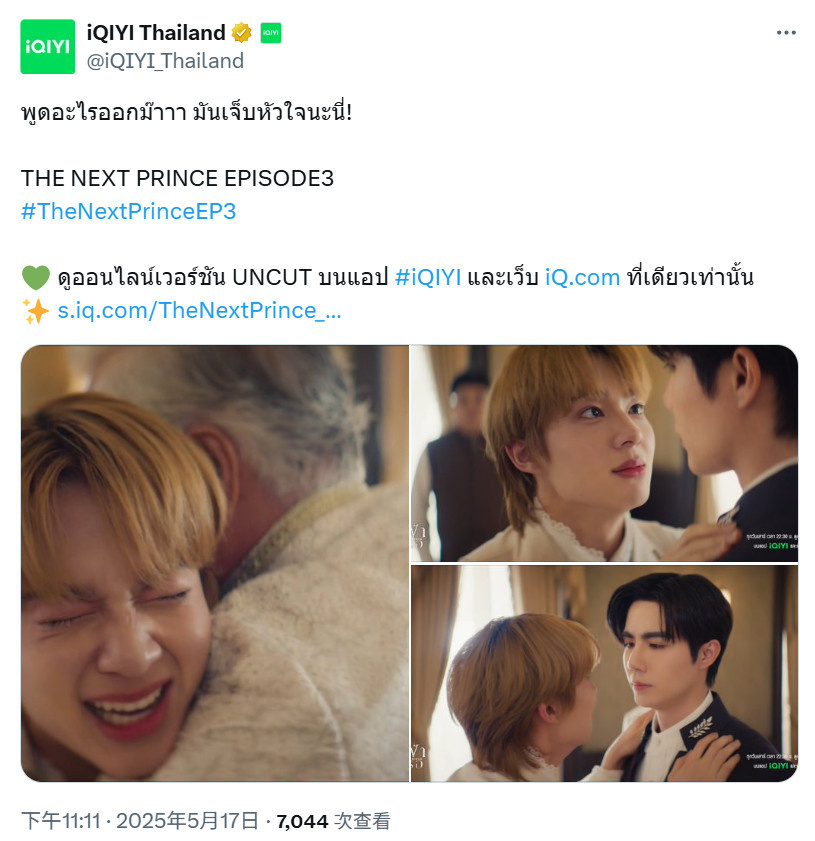The width and height of the screenshot is (815, 841).
Task: Click the first Thai caption line
Action: pos(186,113)
